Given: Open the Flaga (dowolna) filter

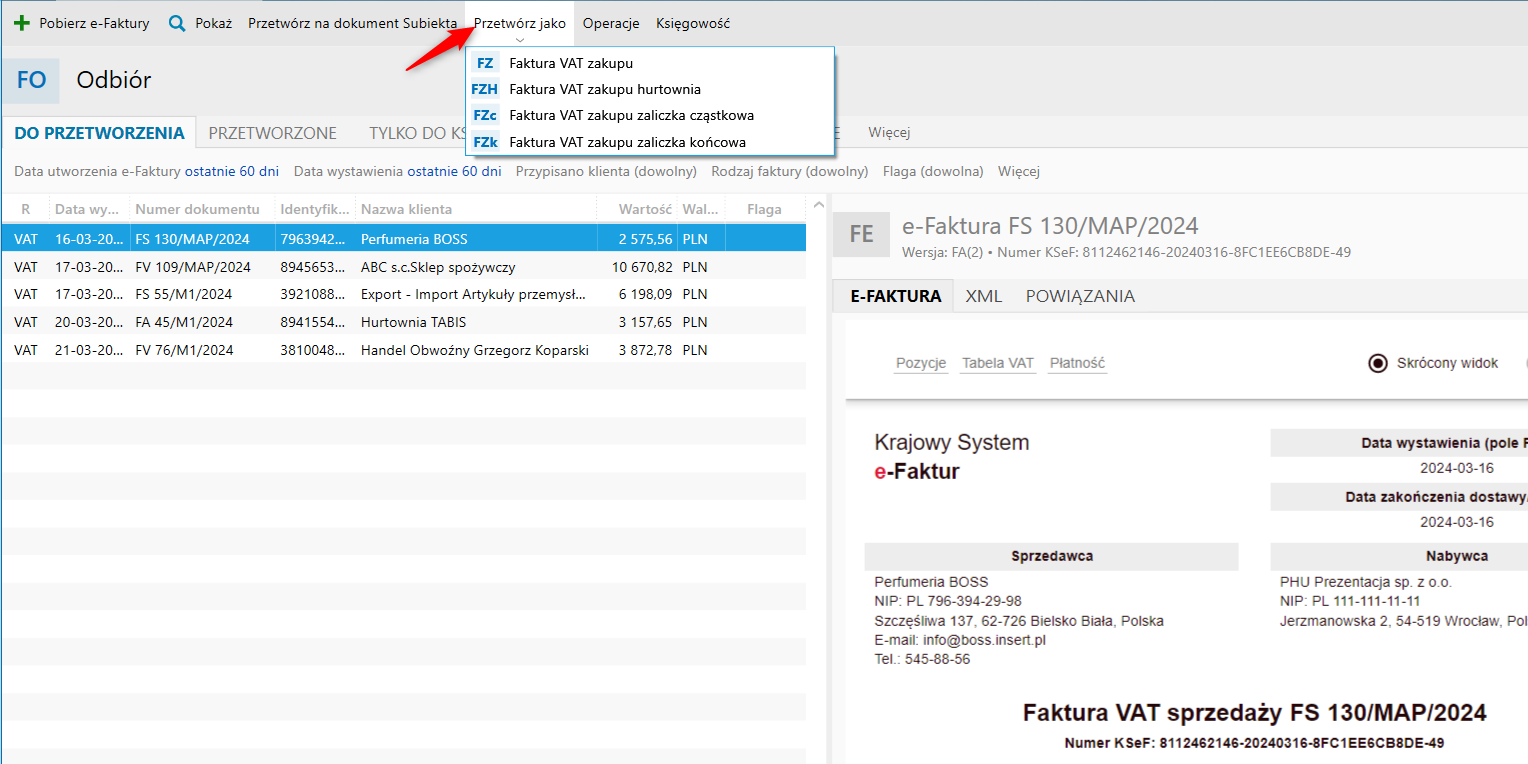Looking at the screenshot, I should pyautogui.click(x=933, y=171).
